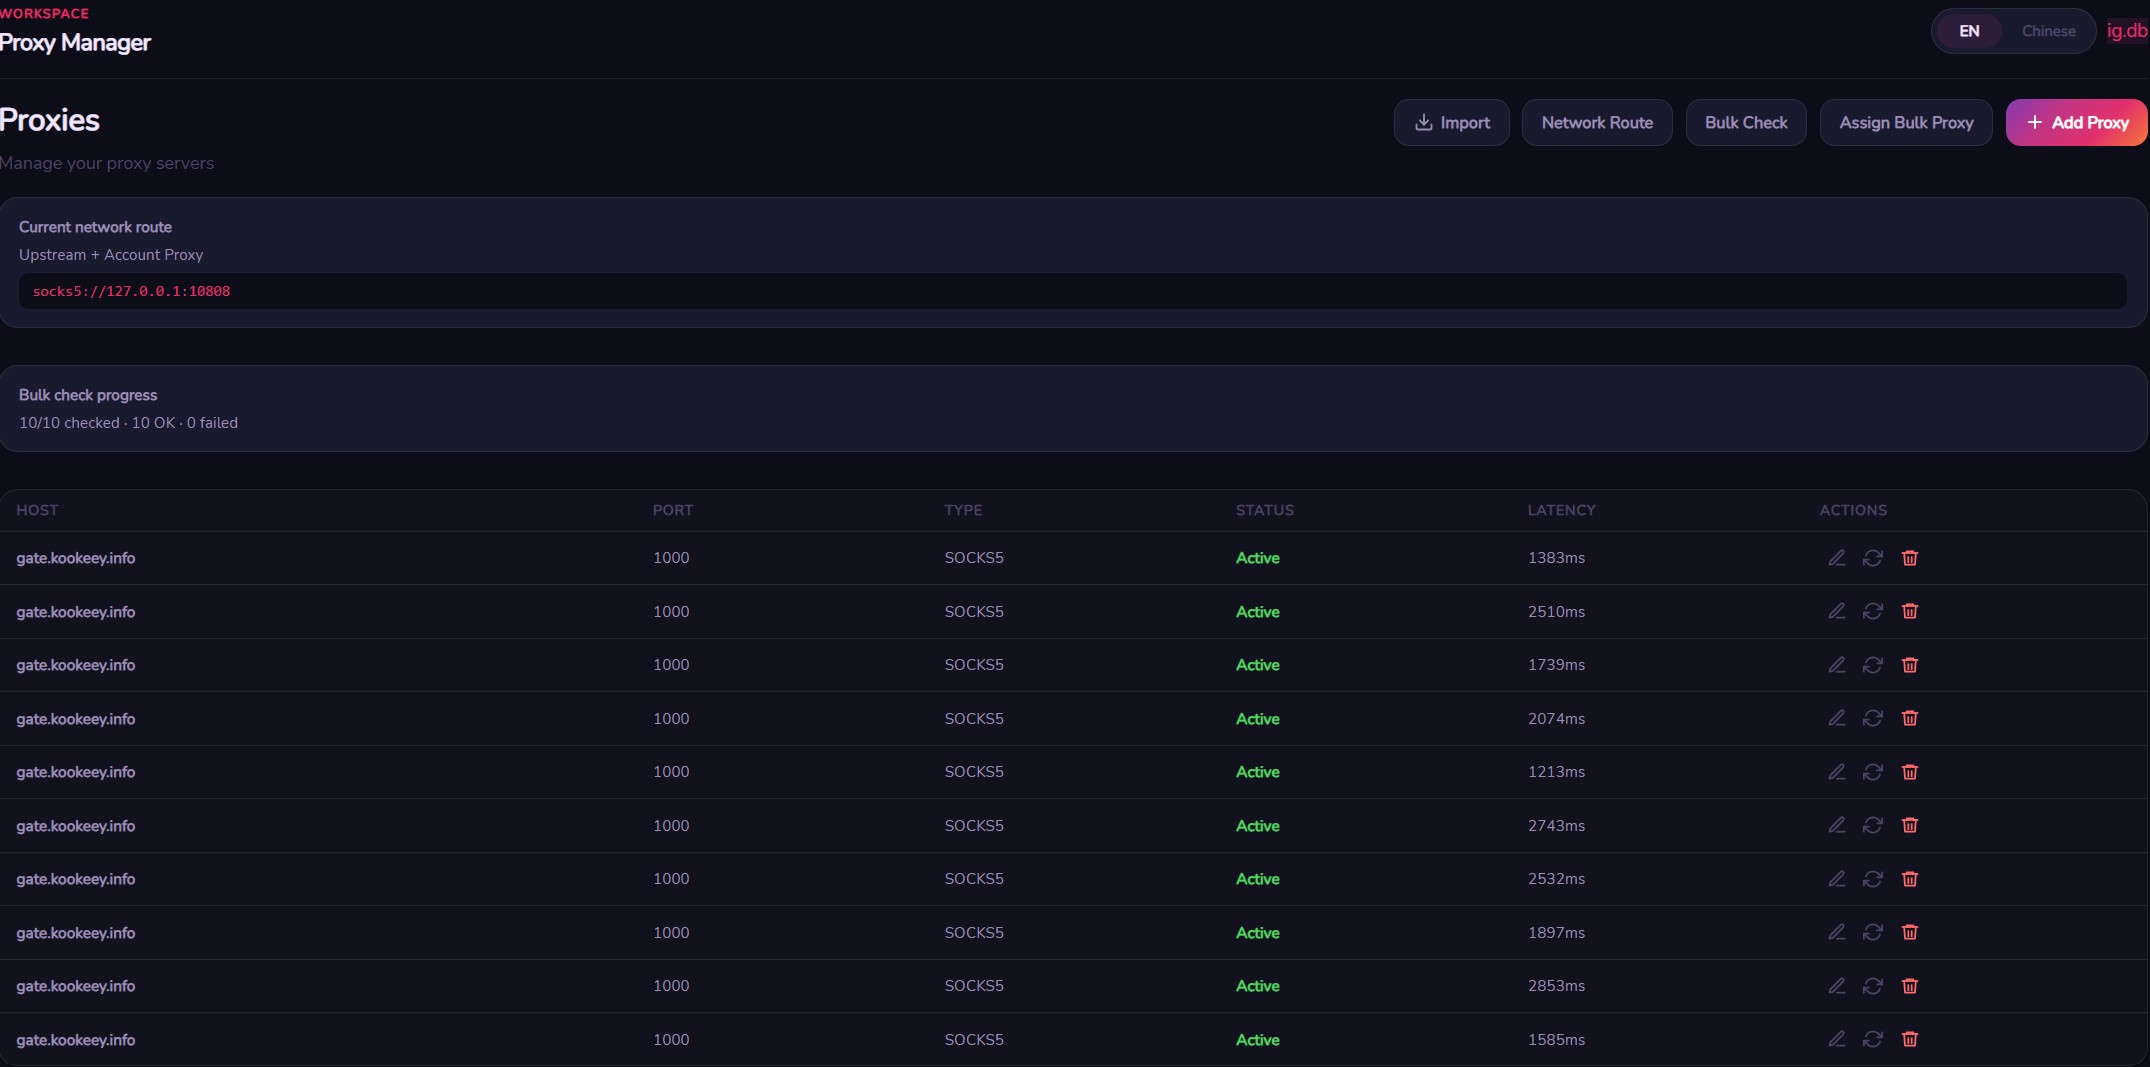Click port 1000 in the 2074ms row
The width and height of the screenshot is (2150, 1067).
click(x=671, y=719)
